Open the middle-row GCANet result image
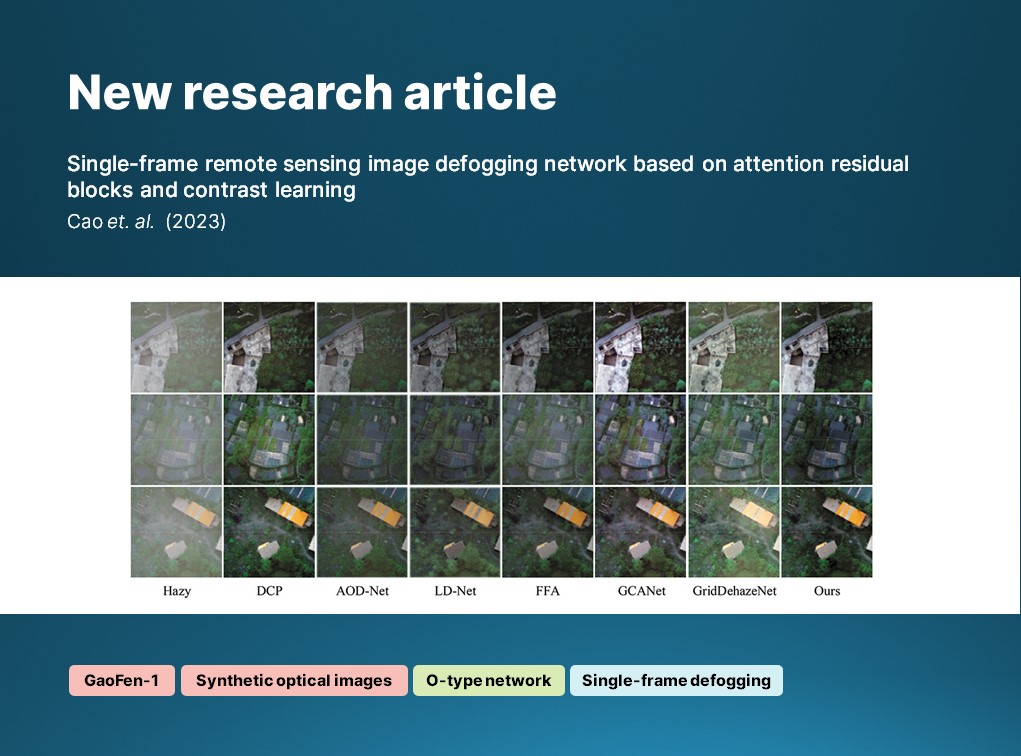This screenshot has height=756, width=1021. coord(641,440)
